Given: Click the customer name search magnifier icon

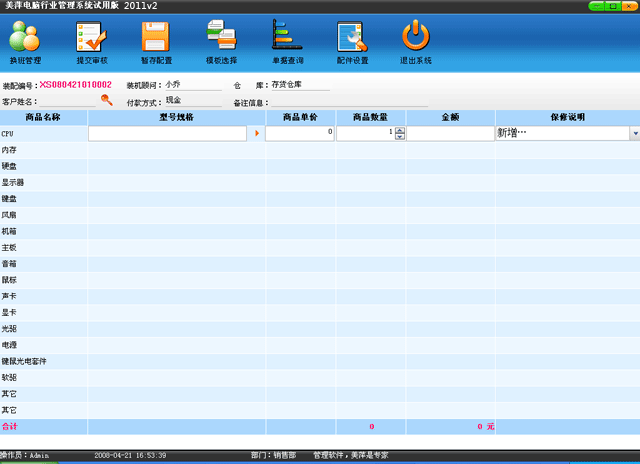Looking at the screenshot, I should pyautogui.click(x=106, y=100).
